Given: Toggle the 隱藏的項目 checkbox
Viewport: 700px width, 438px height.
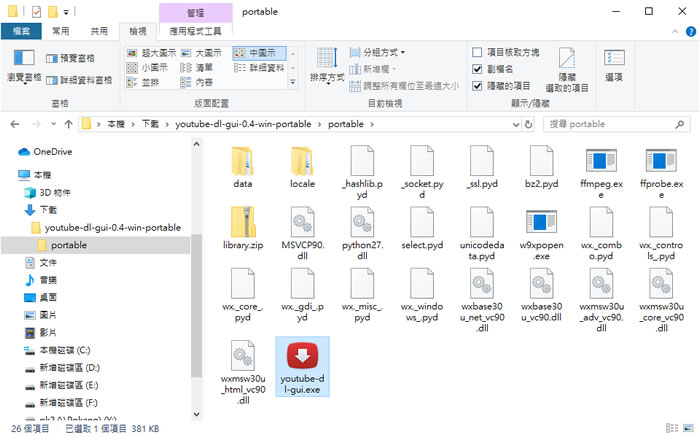Looking at the screenshot, I should point(477,86).
